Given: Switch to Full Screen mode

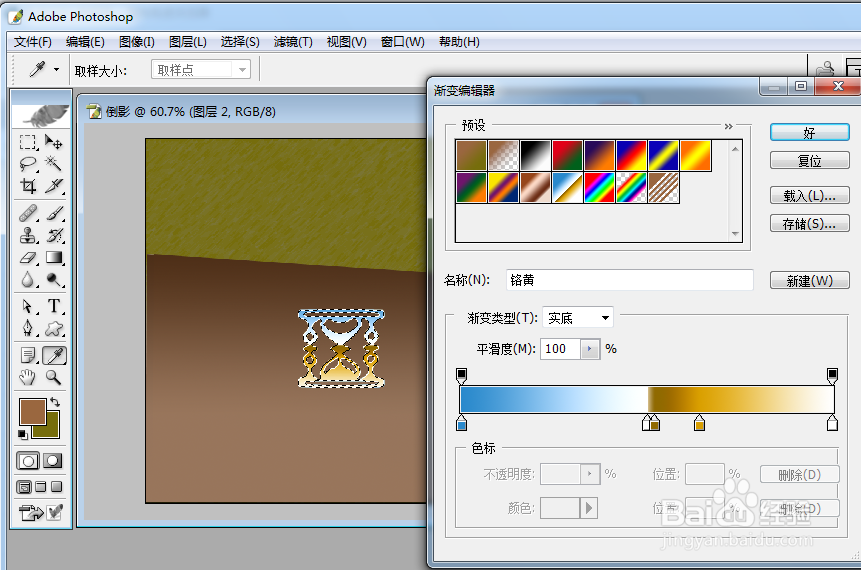Looking at the screenshot, I should [57, 487].
